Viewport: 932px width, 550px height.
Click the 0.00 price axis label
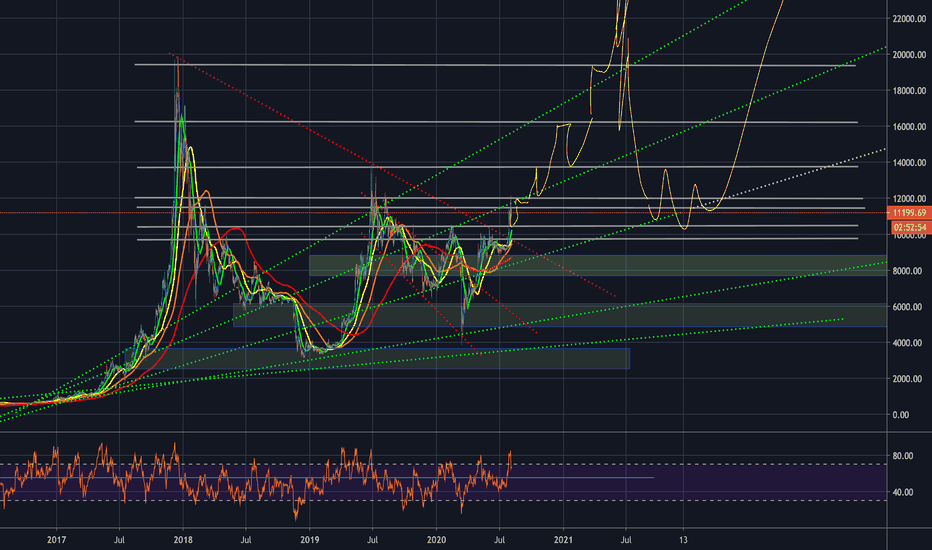[901, 415]
